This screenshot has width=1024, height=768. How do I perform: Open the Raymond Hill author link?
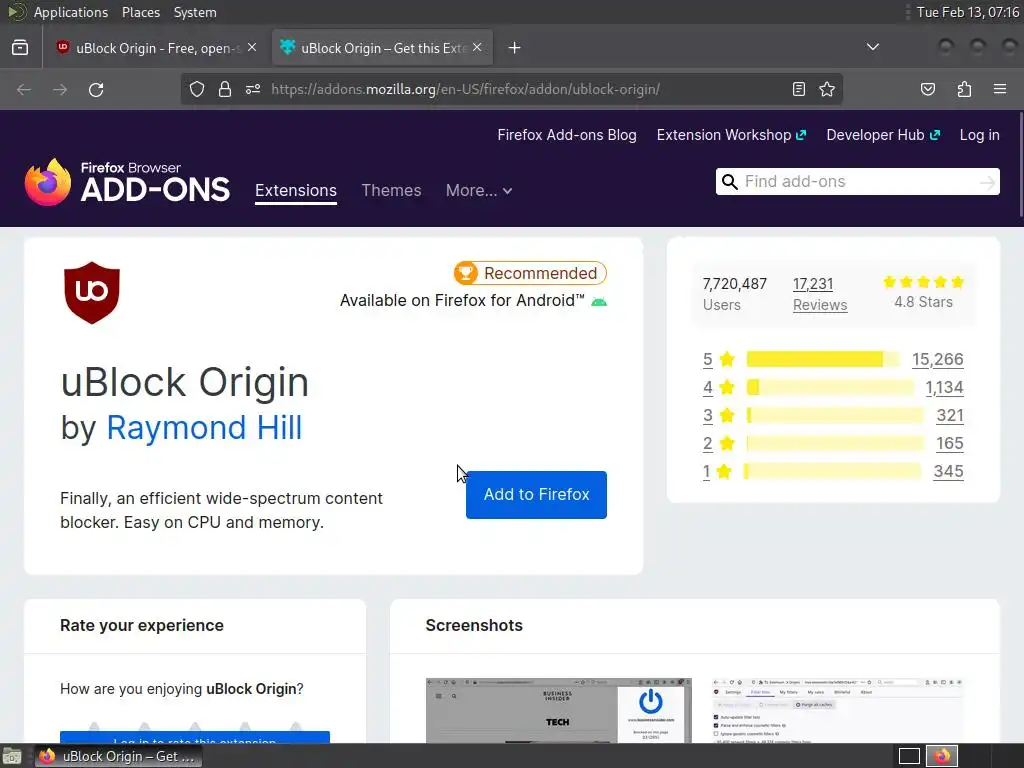pyautogui.click(x=204, y=428)
